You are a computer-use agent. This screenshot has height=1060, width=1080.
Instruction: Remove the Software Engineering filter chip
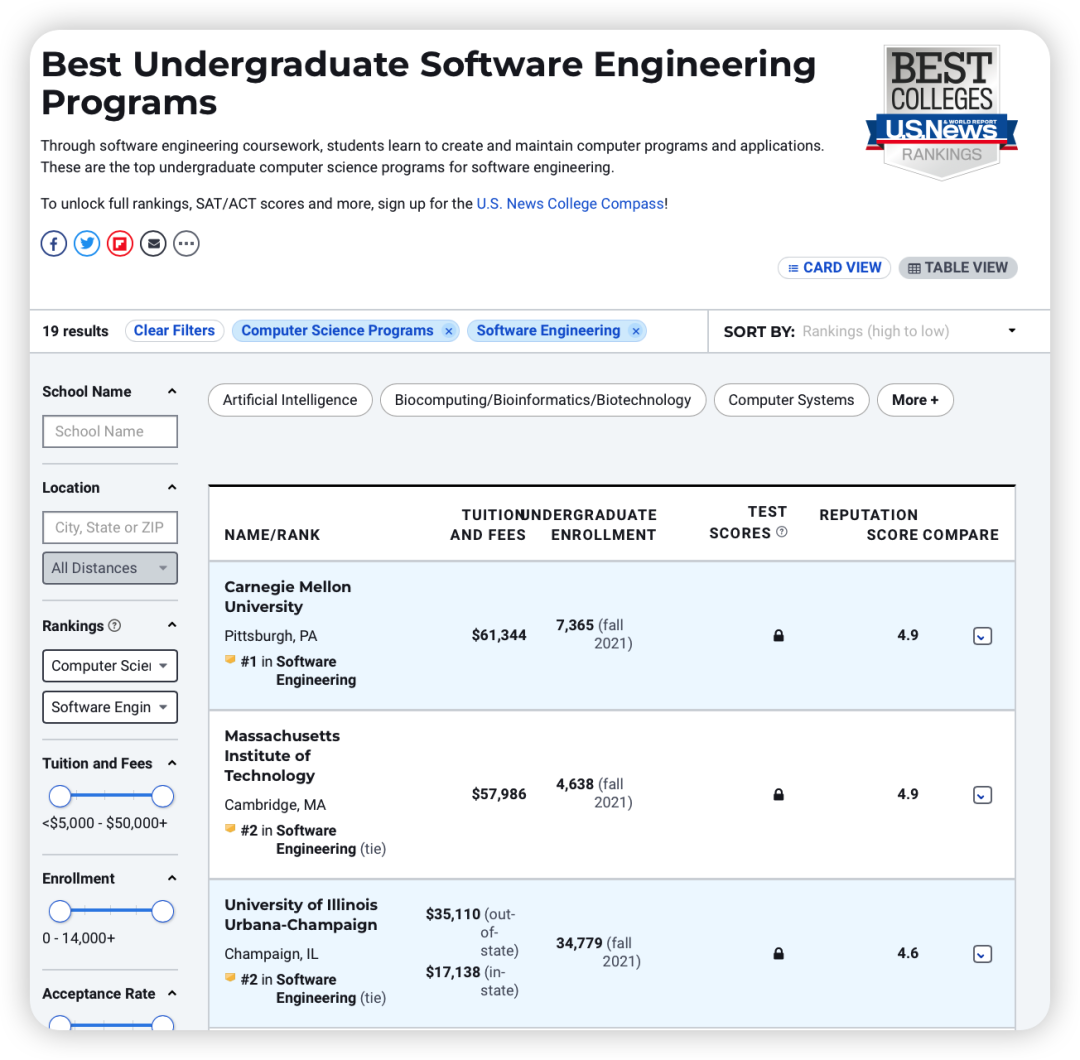[636, 331]
